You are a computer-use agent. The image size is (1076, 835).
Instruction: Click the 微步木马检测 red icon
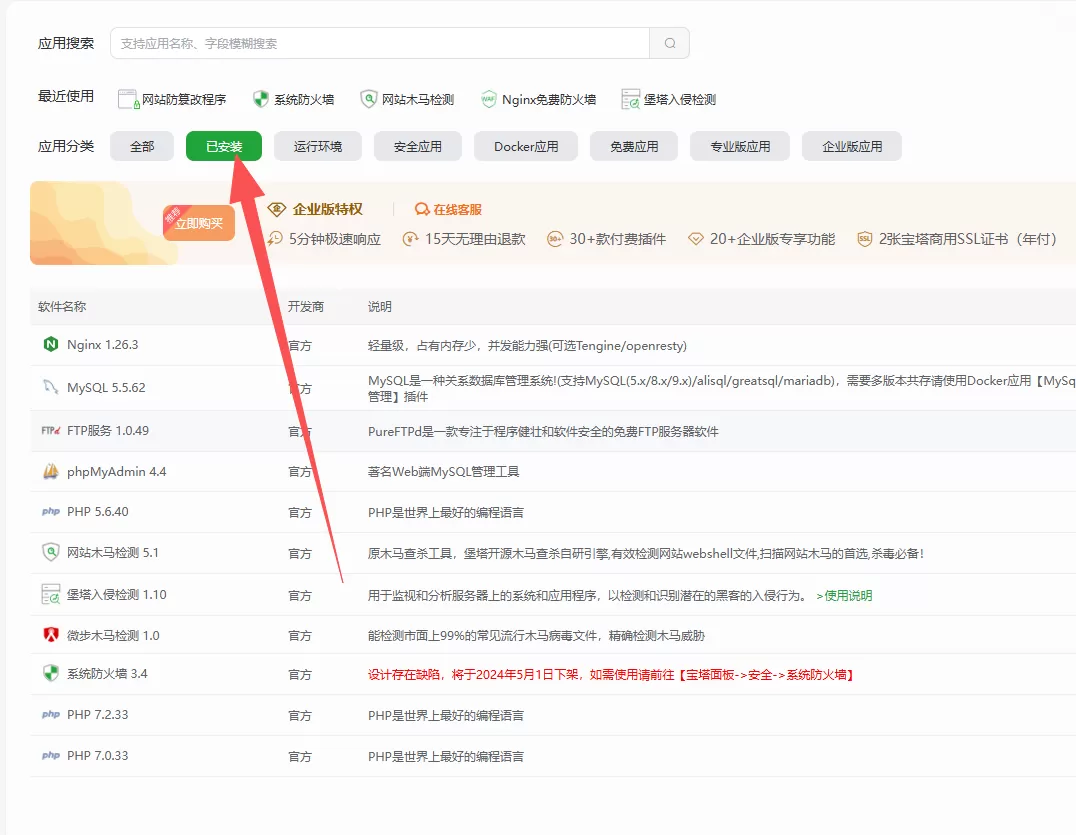point(51,635)
